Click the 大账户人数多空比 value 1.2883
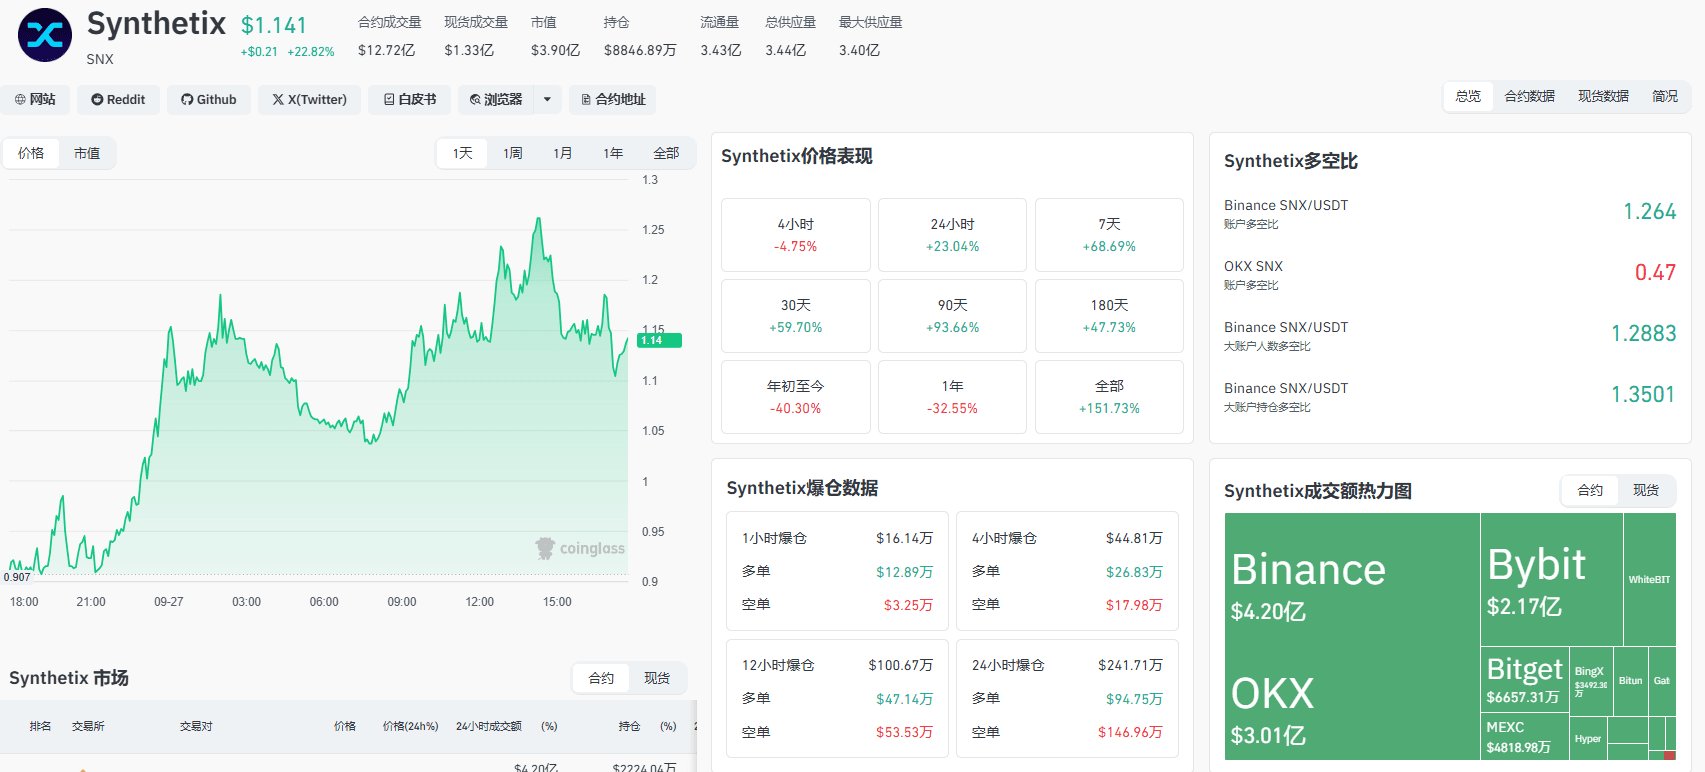Image resolution: width=1705 pixels, height=772 pixels. click(x=1643, y=333)
